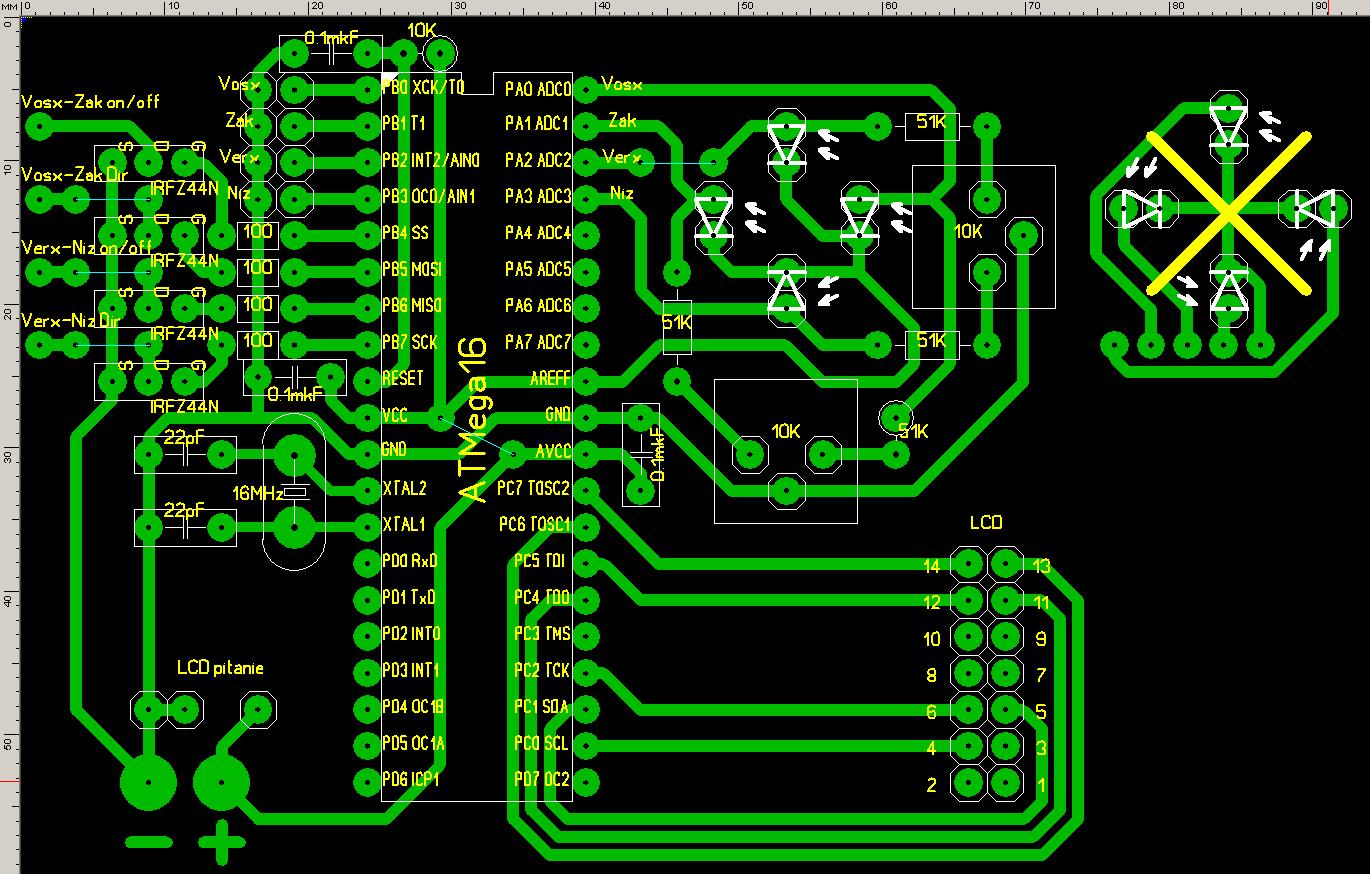Click the "PA7 ADC7" pin label
1370x874 pixels.
[x=538, y=342]
